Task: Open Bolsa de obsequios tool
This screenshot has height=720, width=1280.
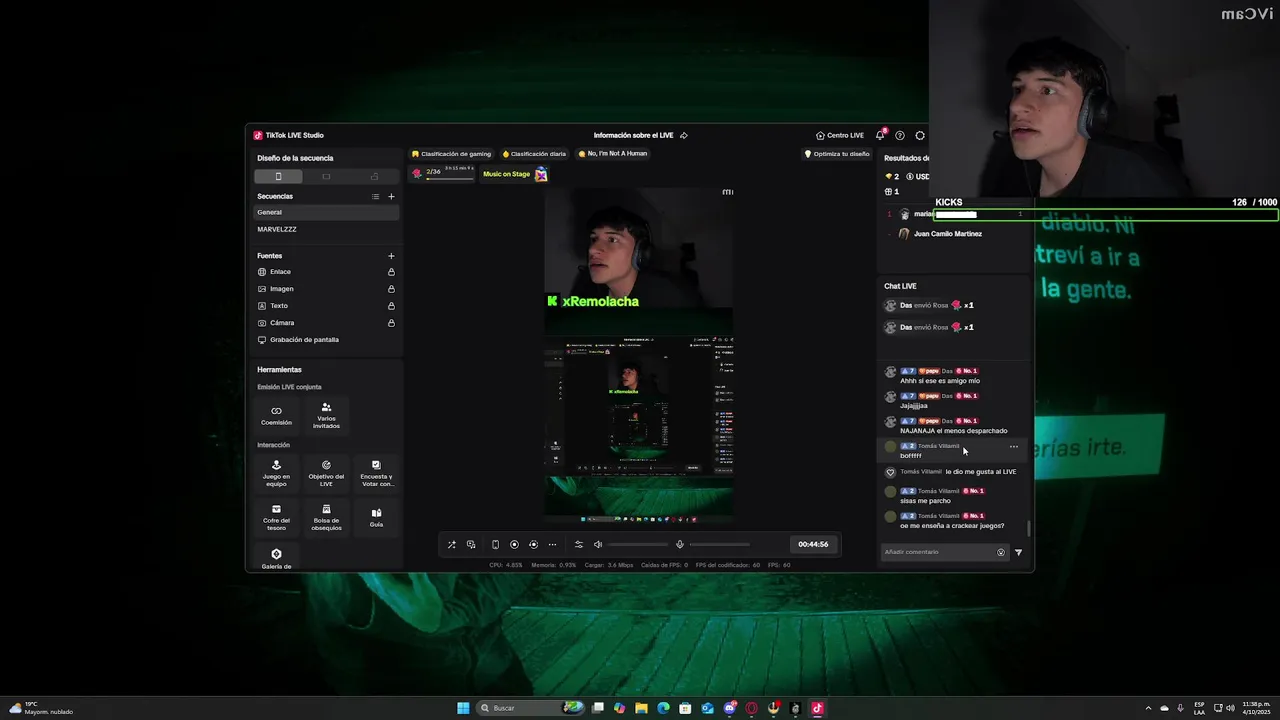Action: click(326, 516)
